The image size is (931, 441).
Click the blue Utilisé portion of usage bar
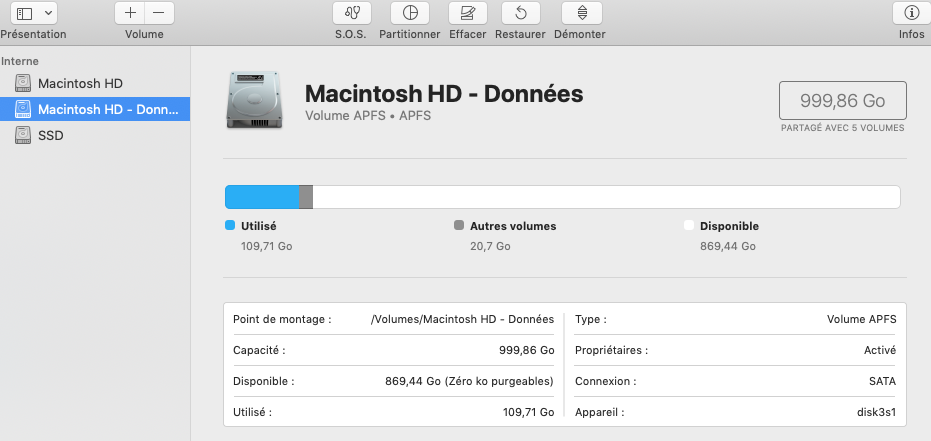coord(262,197)
